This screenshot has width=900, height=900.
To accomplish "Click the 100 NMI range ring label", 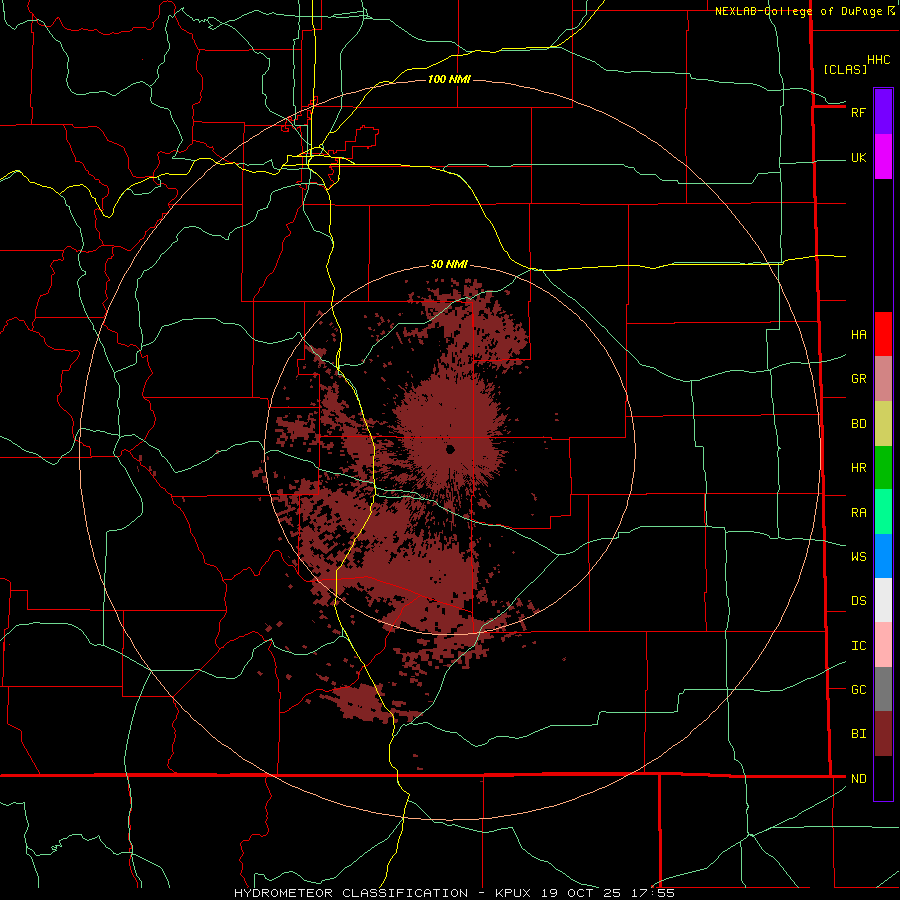I will click(449, 79).
